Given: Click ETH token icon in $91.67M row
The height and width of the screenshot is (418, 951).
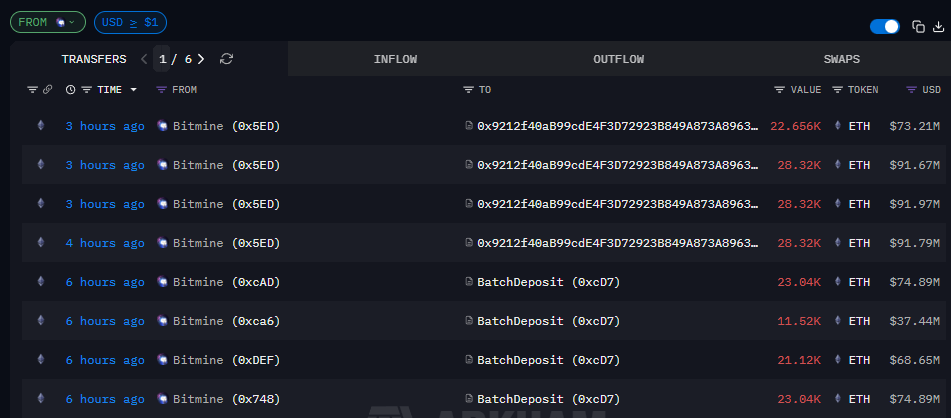Looking at the screenshot, I should click(x=838, y=164).
